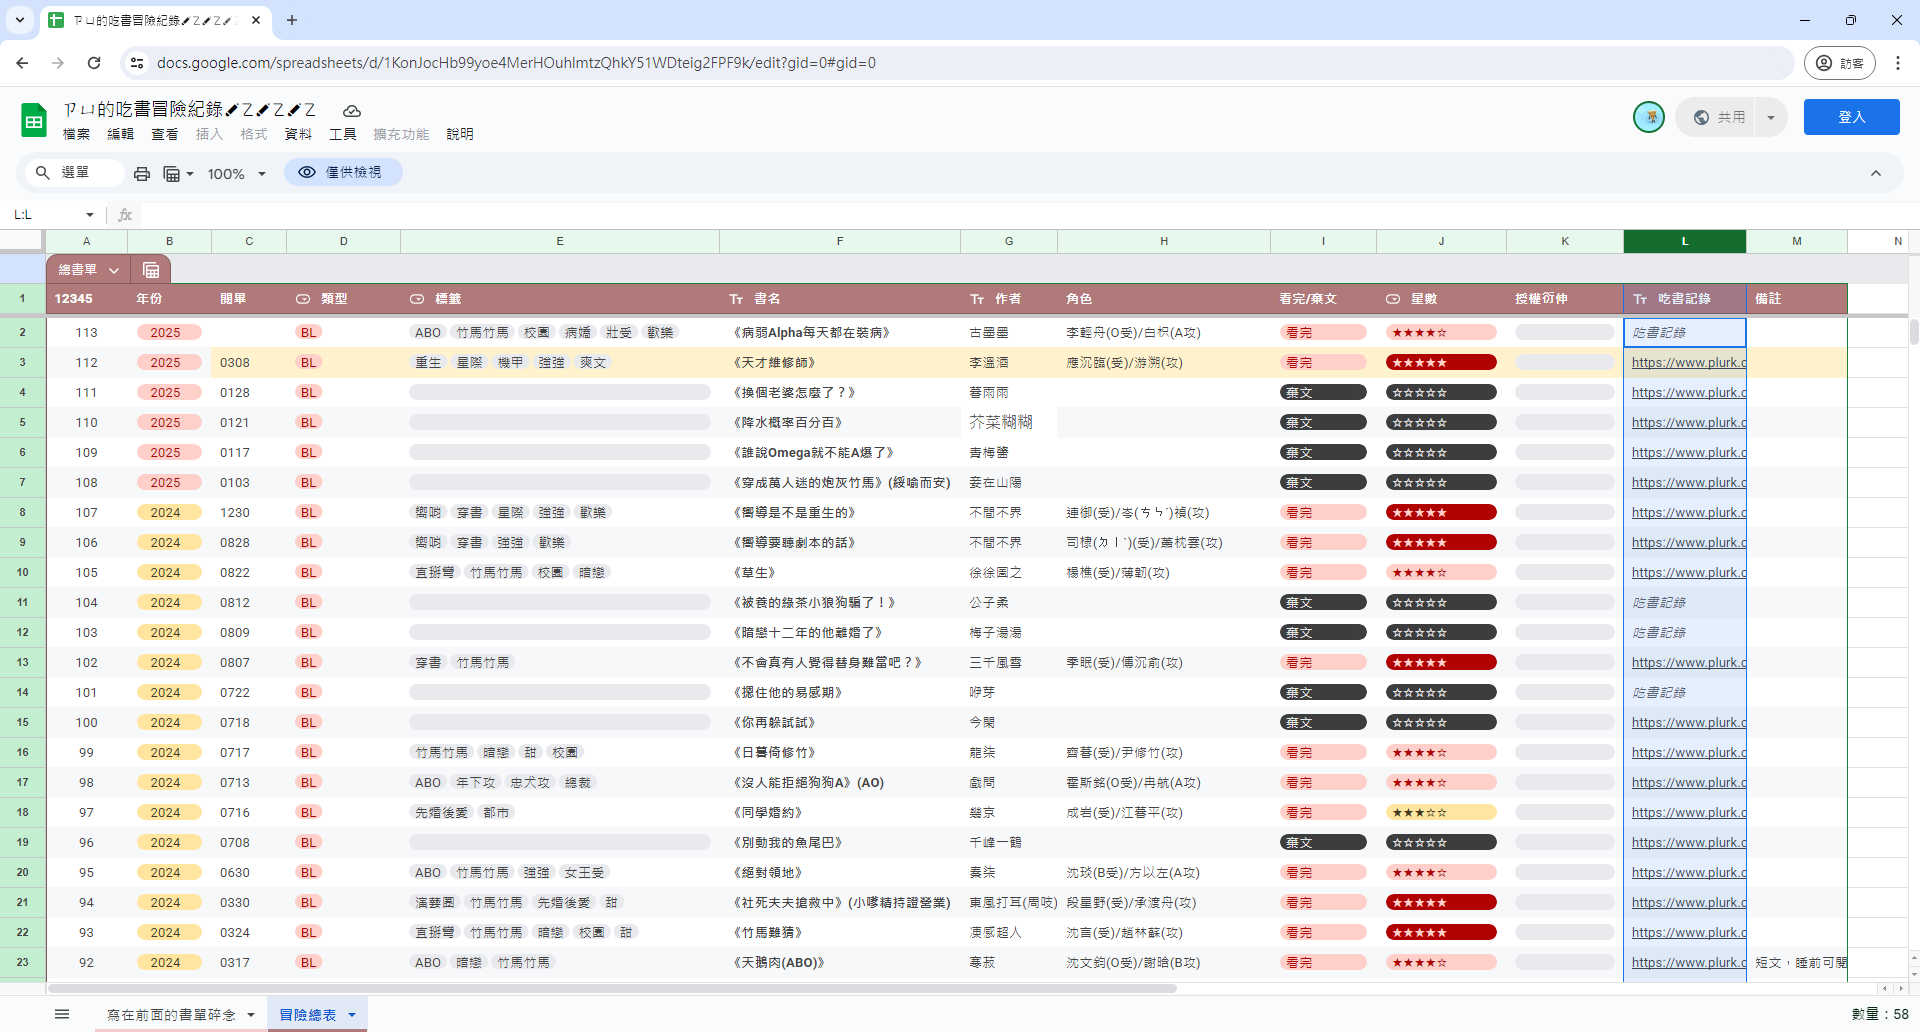Open the 總書單 table name dropdown

(x=114, y=270)
